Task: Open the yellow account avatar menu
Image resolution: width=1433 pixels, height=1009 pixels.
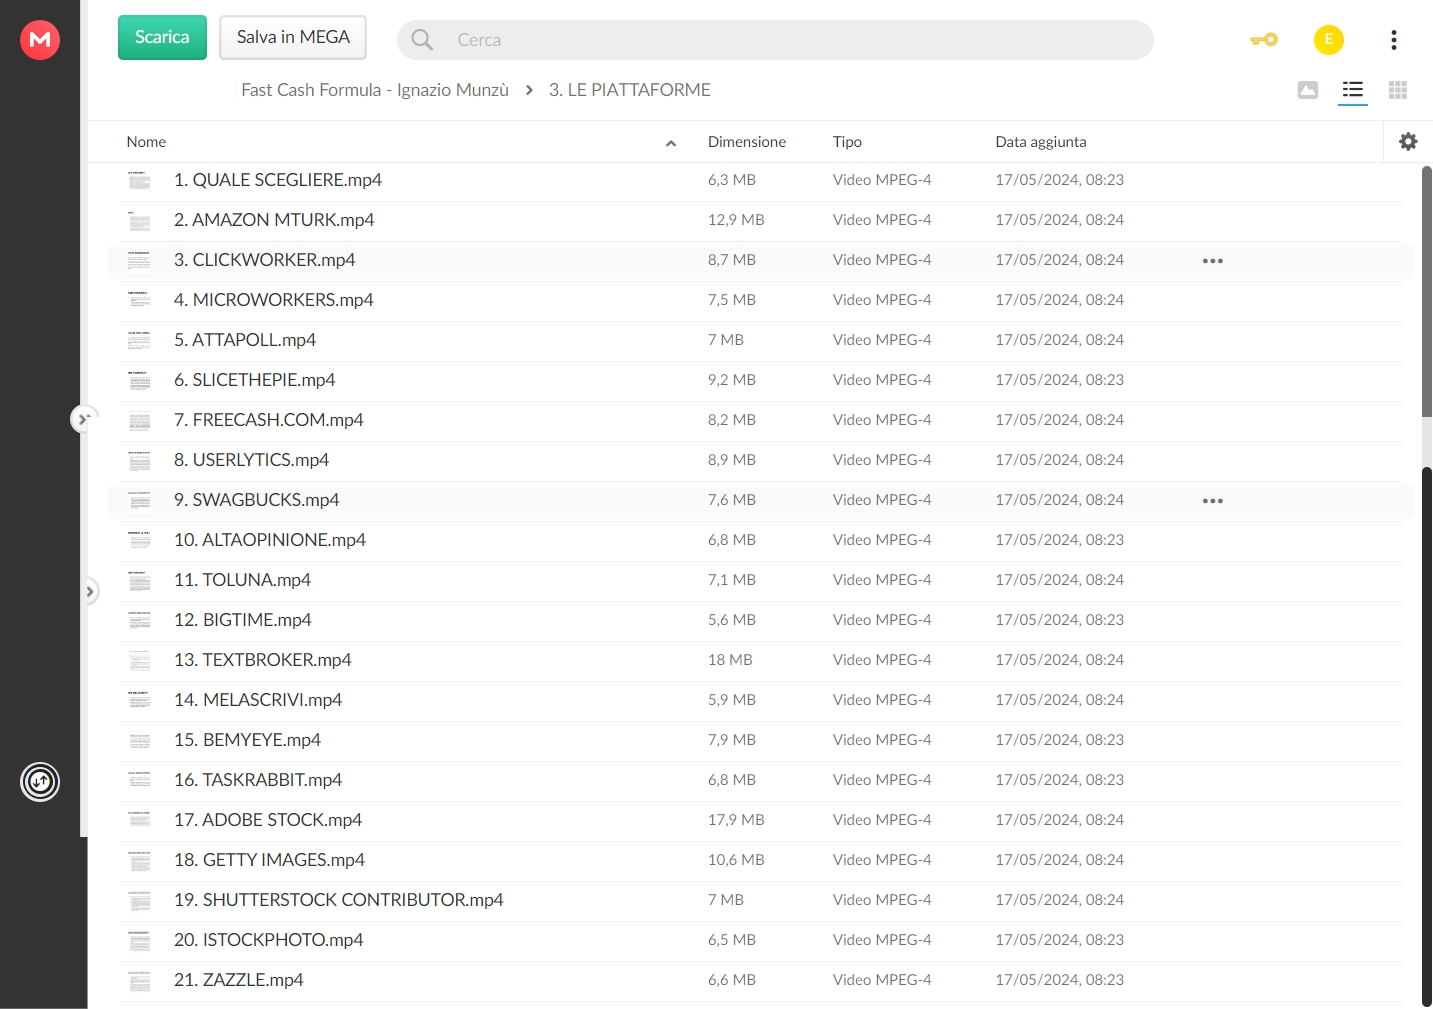Action: [x=1329, y=40]
